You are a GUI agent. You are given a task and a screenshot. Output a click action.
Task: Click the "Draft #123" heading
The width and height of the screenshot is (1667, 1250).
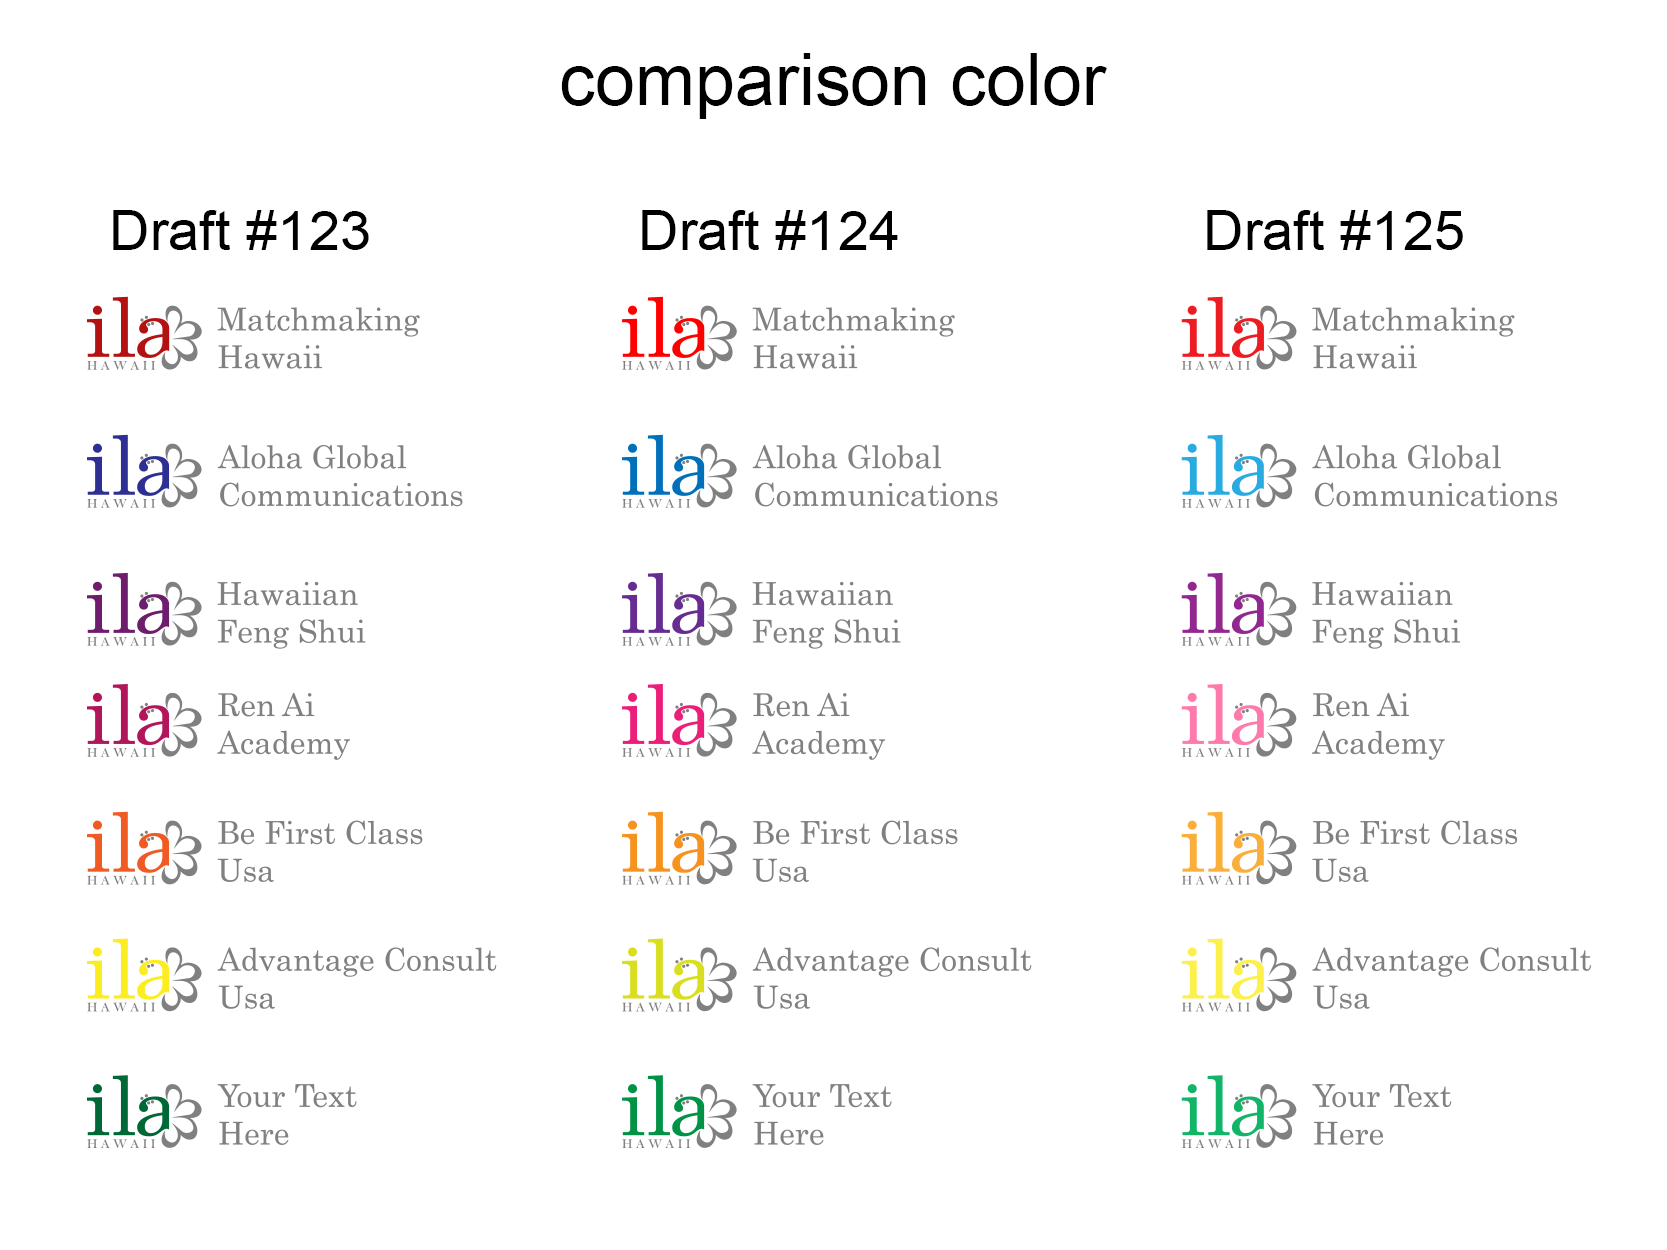tap(240, 231)
